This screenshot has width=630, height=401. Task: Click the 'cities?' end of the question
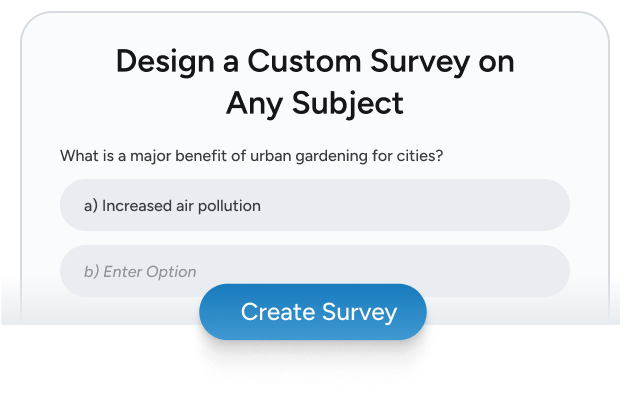click(x=422, y=156)
